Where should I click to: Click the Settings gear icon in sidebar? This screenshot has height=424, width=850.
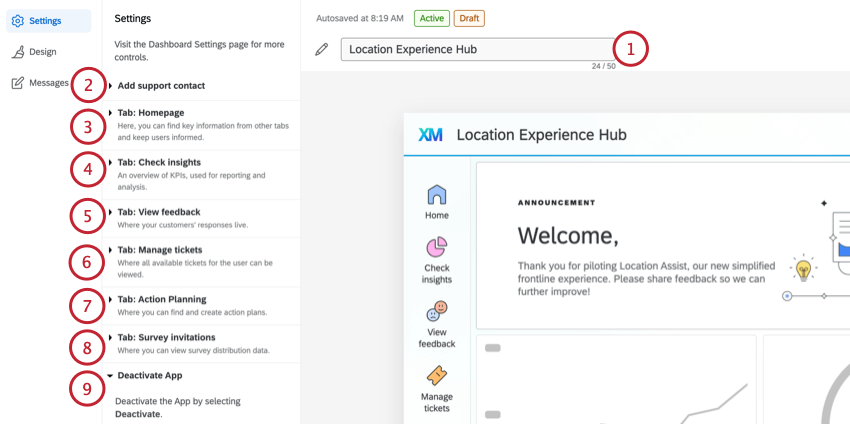[x=18, y=21]
